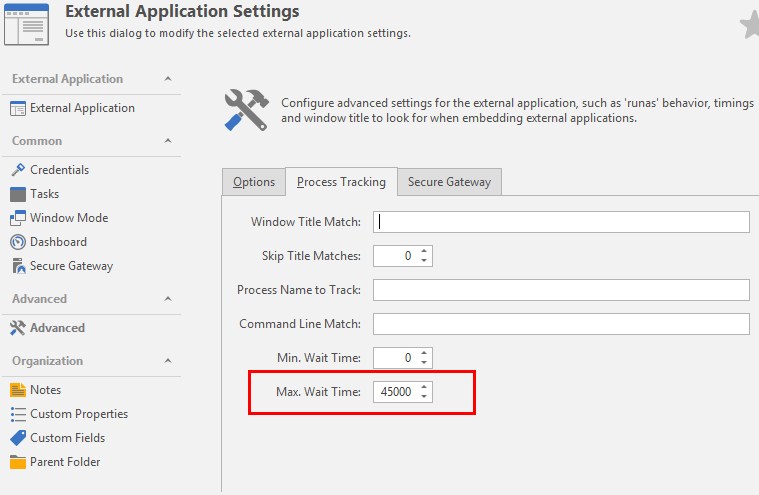Screen dimensions: 759x495
Task: Open Credentials key icon in sidebar
Action: point(18,170)
